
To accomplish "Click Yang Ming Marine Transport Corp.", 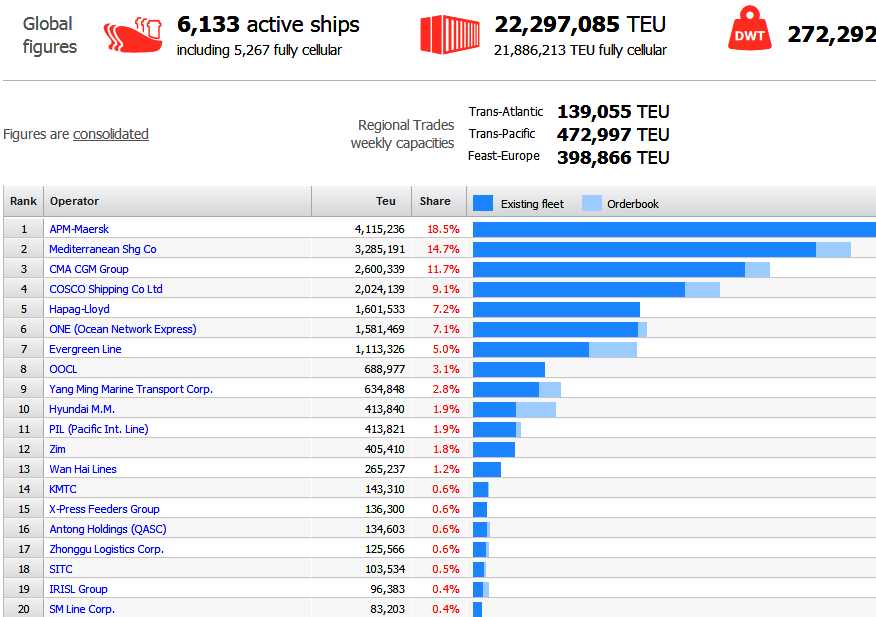I will [131, 389].
